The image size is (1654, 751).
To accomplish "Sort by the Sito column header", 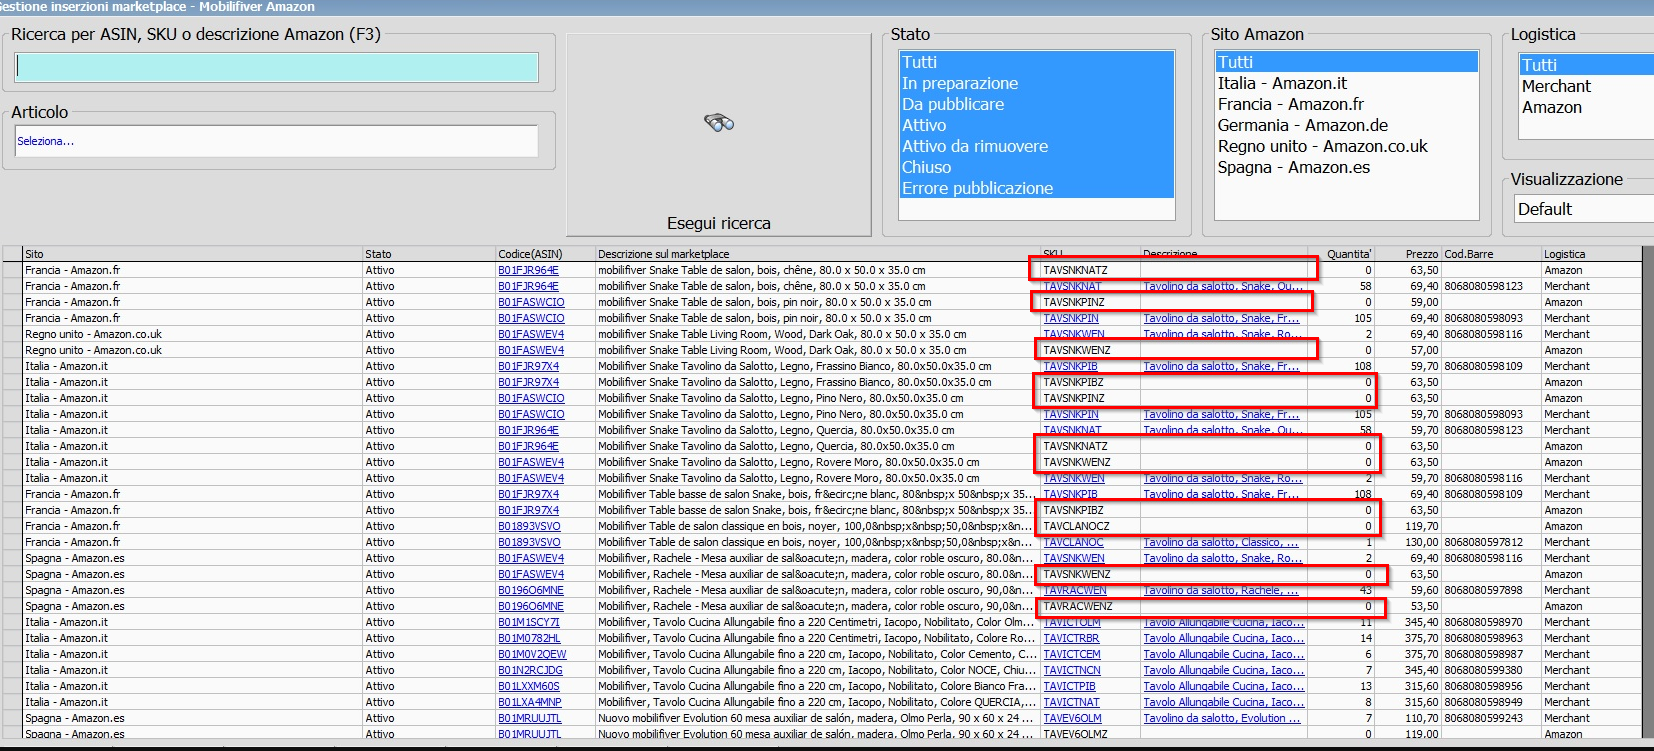I will pyautogui.click(x=192, y=254).
